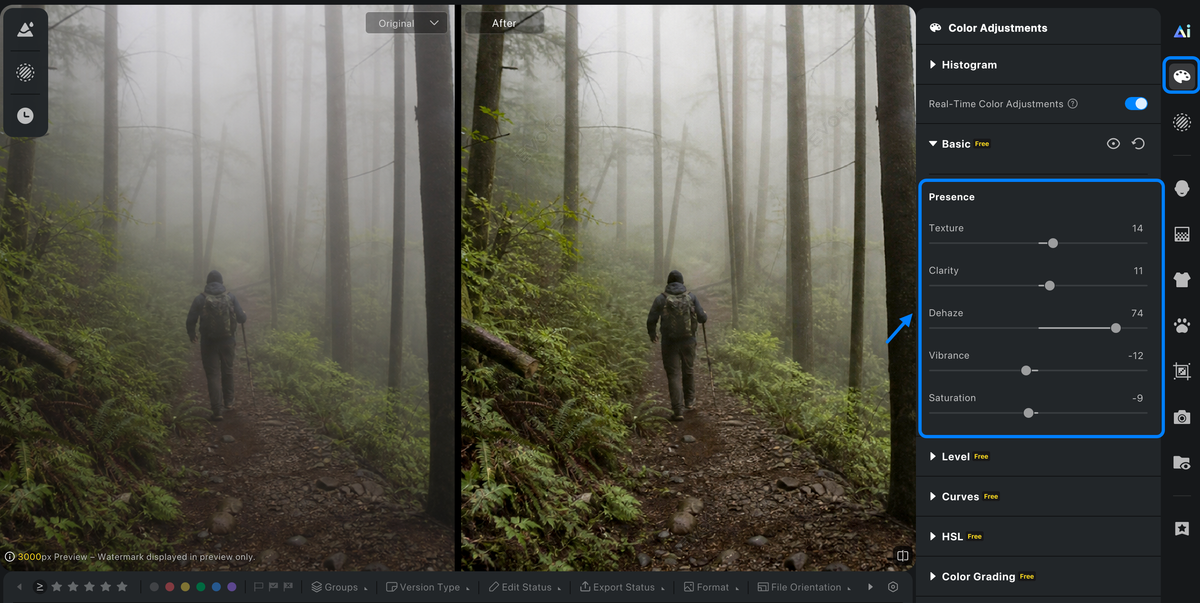
Task: Open the AI tools icon in right sidebar
Action: [1181, 31]
